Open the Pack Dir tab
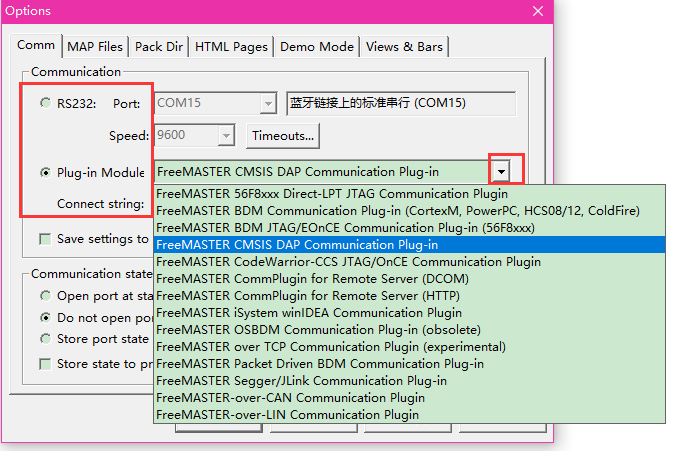The width and height of the screenshot is (682, 451). point(159,47)
